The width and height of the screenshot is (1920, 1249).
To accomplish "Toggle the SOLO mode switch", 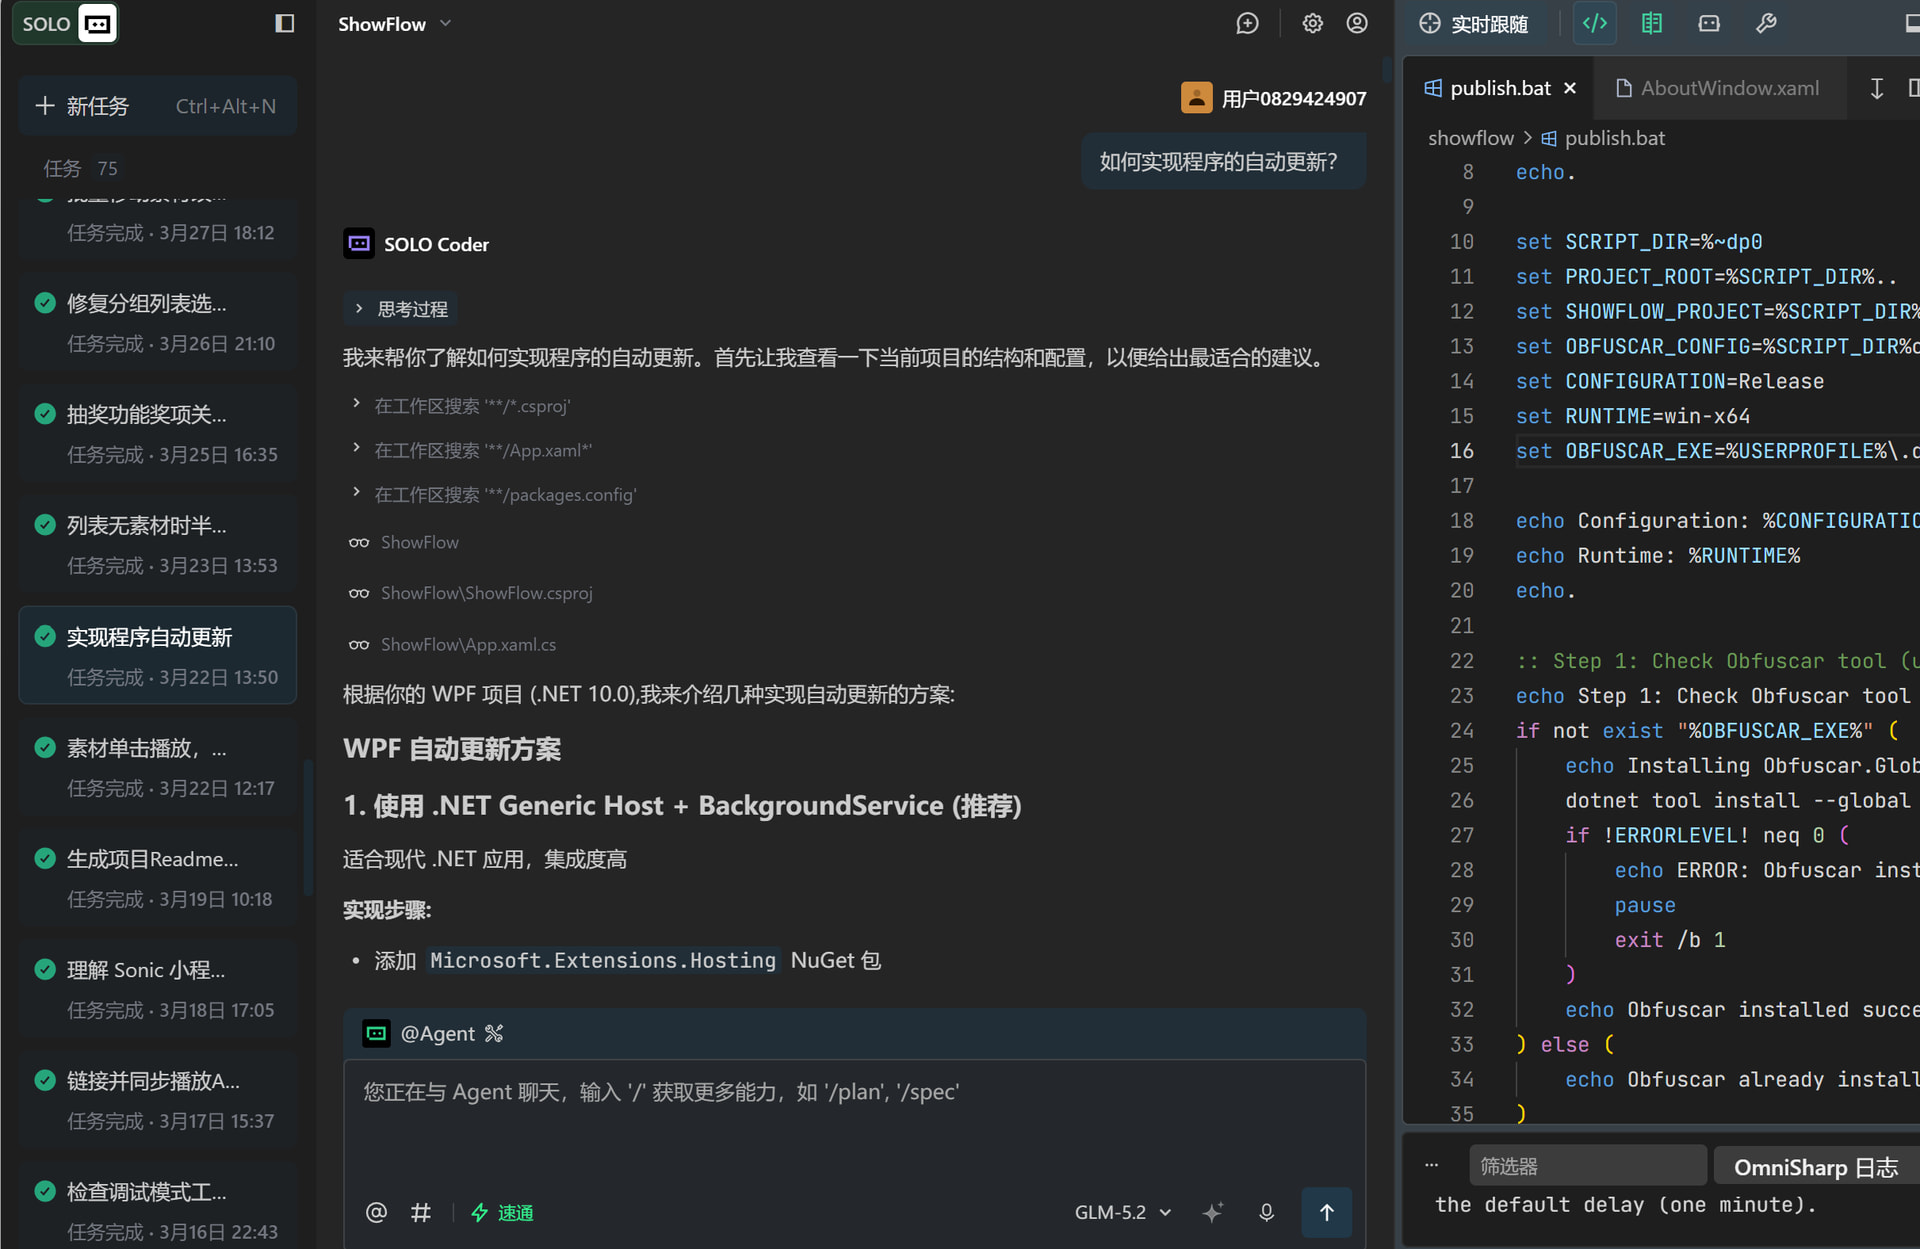I will click(x=66, y=24).
